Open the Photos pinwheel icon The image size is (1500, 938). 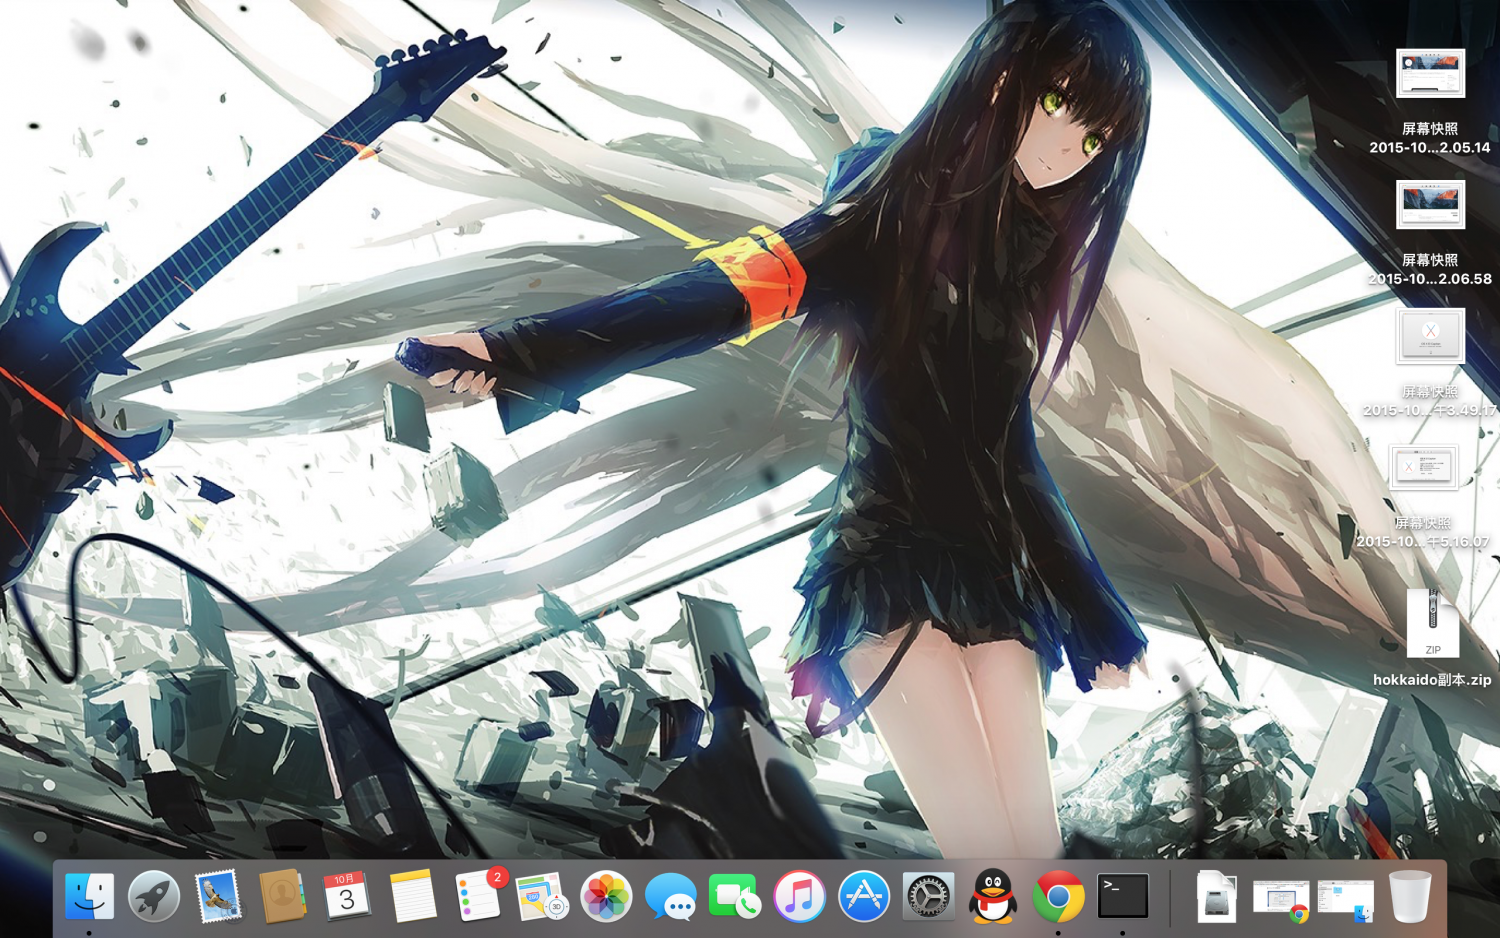click(606, 896)
